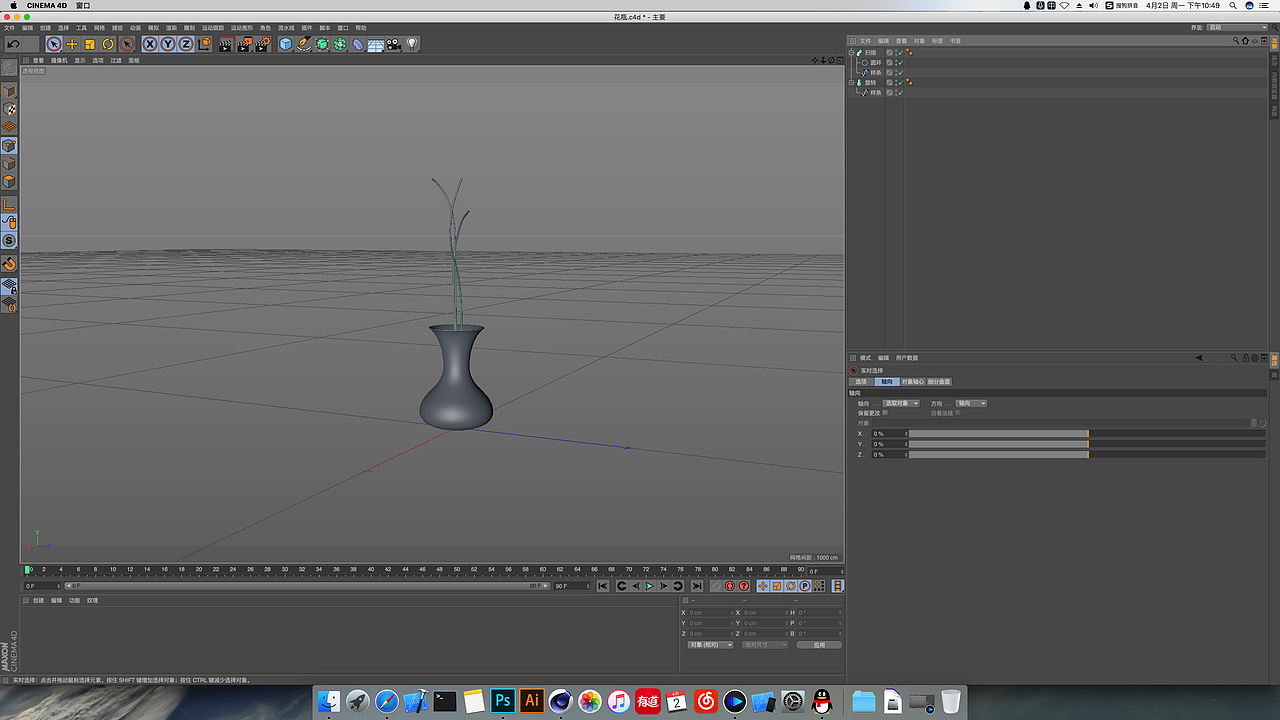Search objects with the Object Manager magnifier icon
Viewport: 1280px width, 720px height.
pyautogui.click(x=1236, y=41)
